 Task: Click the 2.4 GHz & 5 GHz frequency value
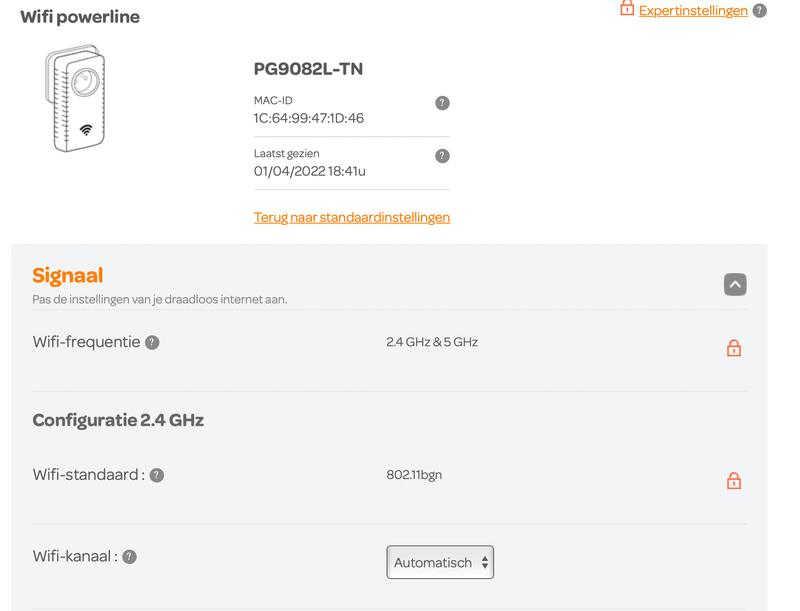(x=432, y=342)
